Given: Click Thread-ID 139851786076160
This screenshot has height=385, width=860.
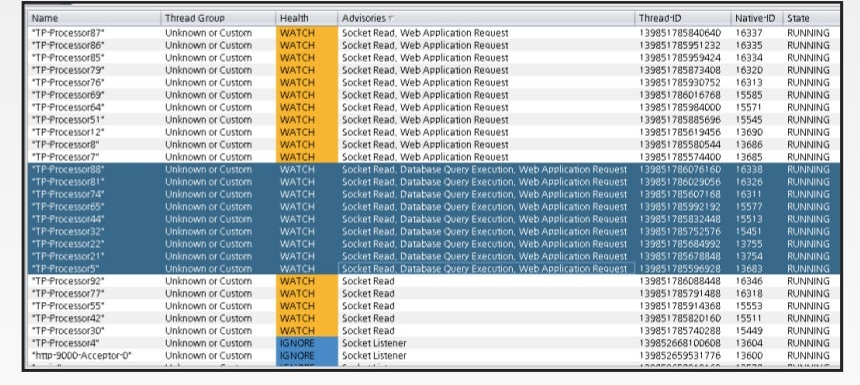Looking at the screenshot, I should pos(680,169).
